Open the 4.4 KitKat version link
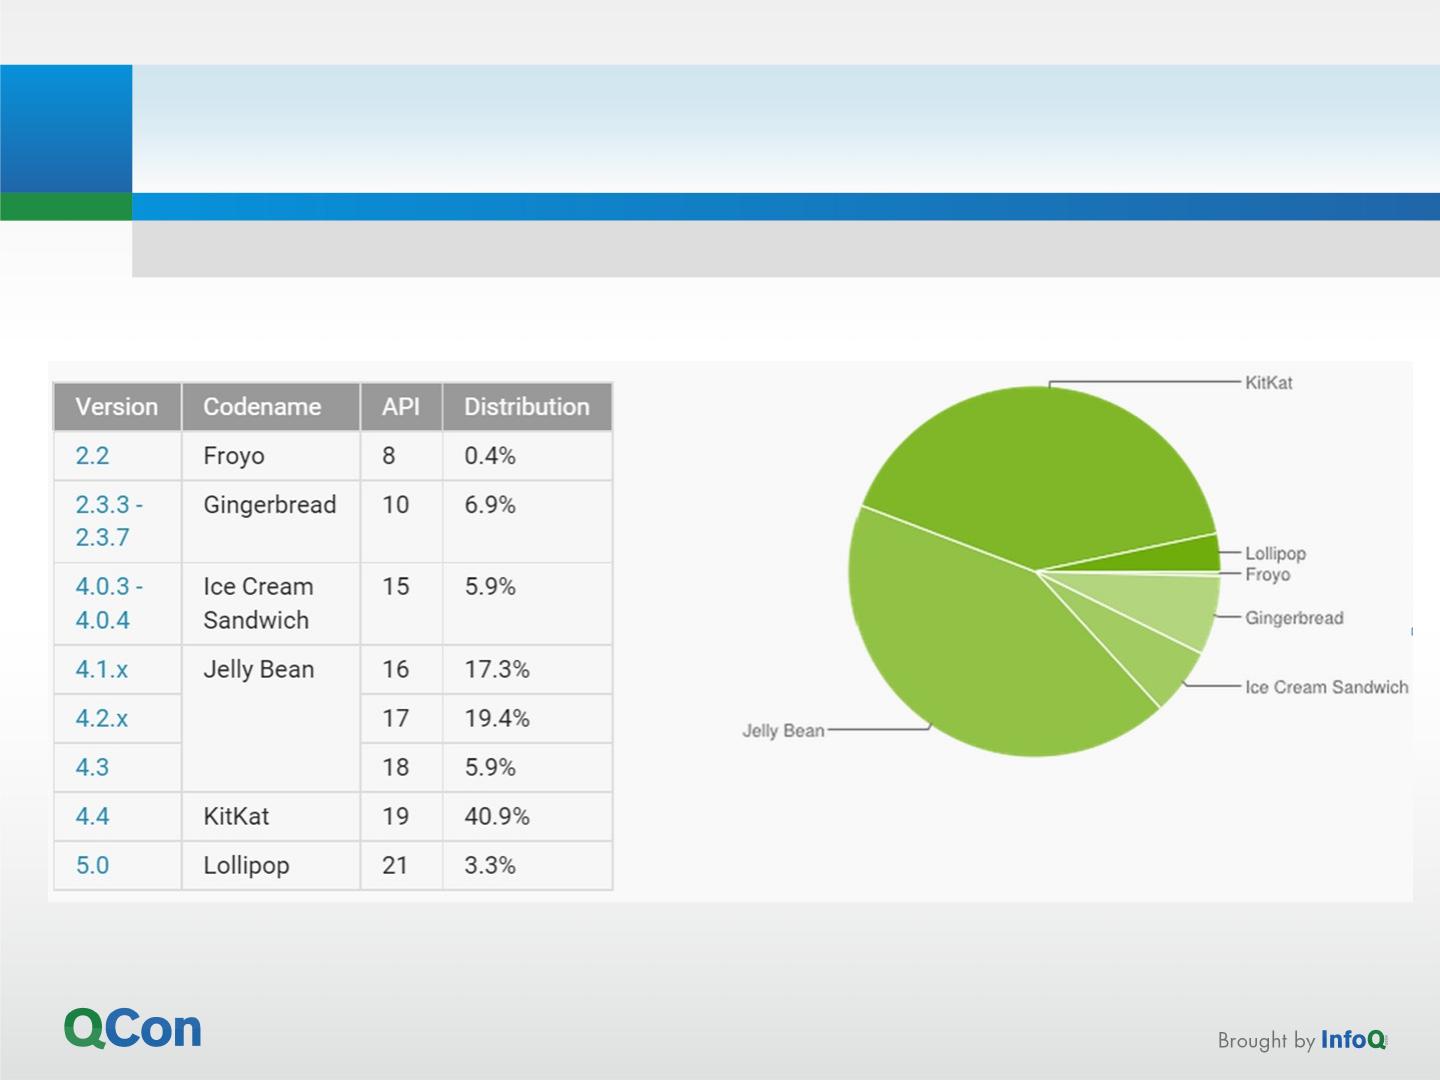1440x1080 pixels. click(92, 816)
